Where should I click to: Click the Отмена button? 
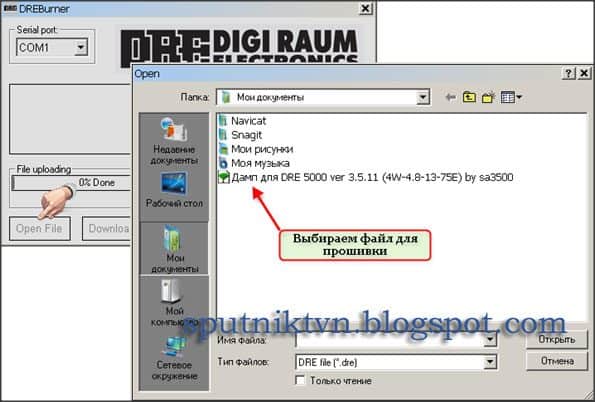click(557, 361)
